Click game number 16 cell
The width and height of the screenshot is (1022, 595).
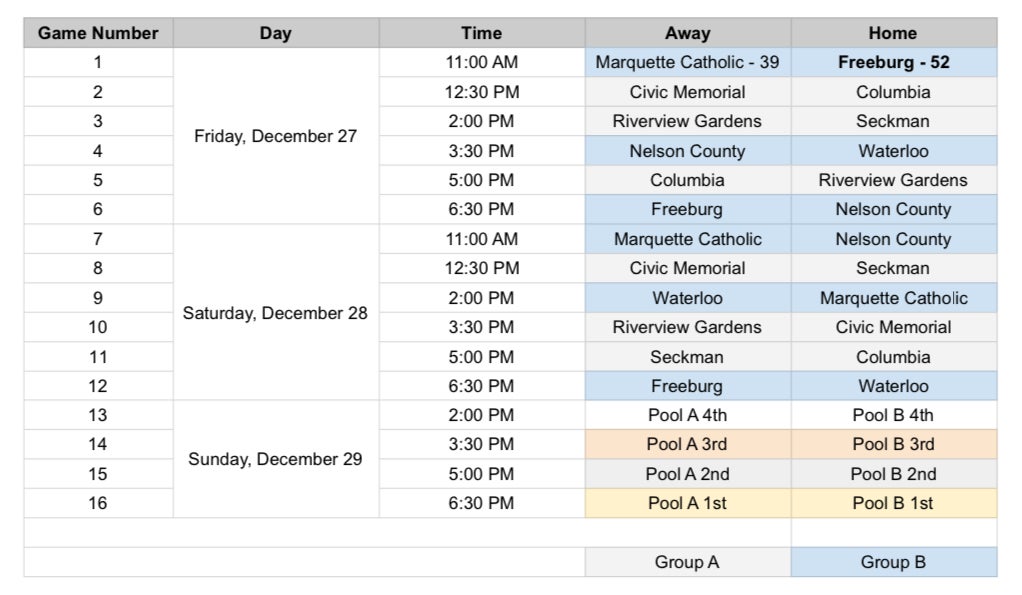tap(98, 503)
